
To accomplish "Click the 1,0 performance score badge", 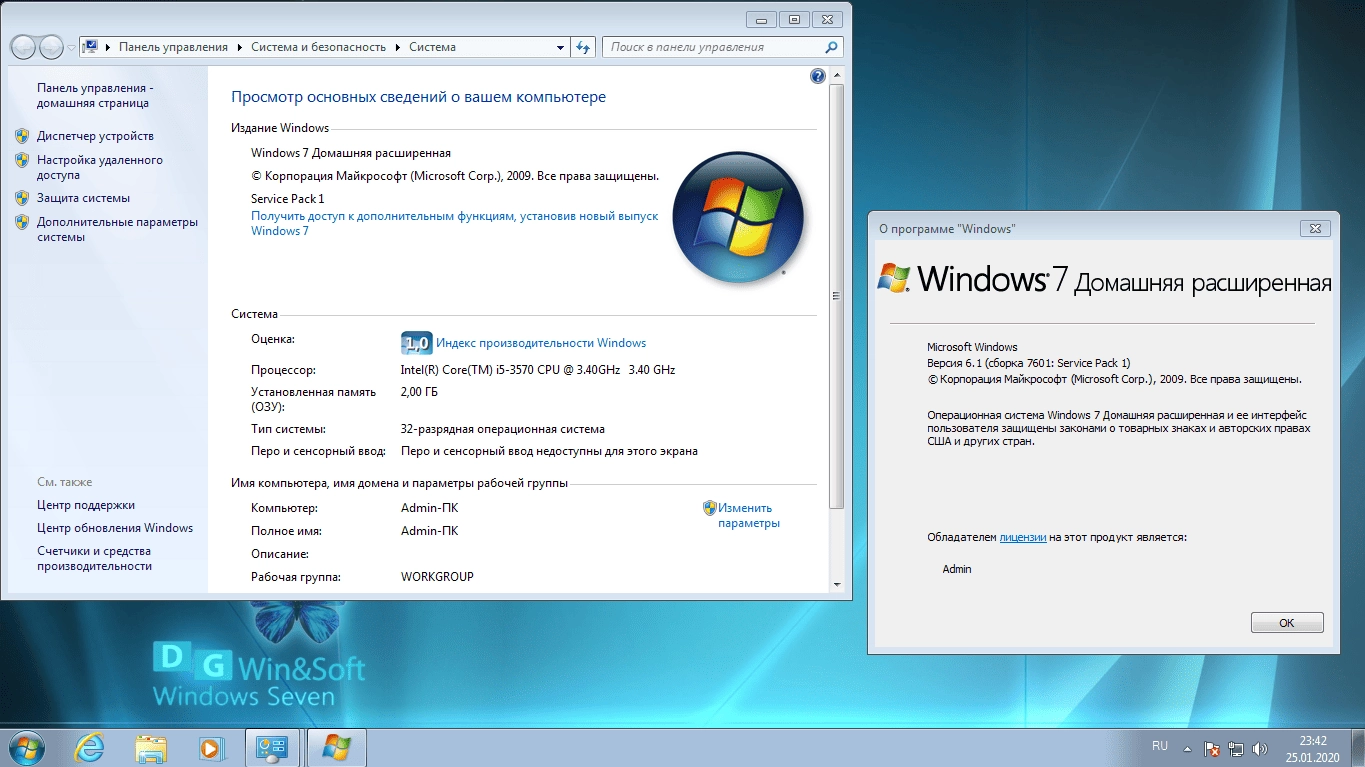I will tap(416, 343).
